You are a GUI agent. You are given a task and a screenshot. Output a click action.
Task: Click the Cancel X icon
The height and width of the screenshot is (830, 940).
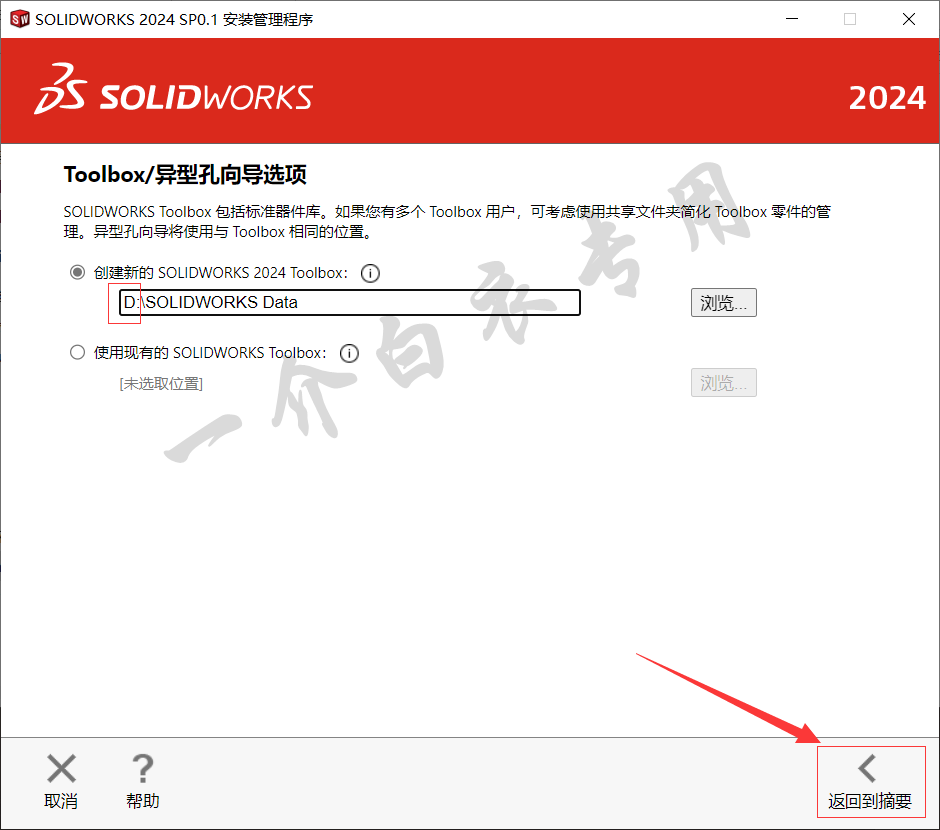click(61, 769)
